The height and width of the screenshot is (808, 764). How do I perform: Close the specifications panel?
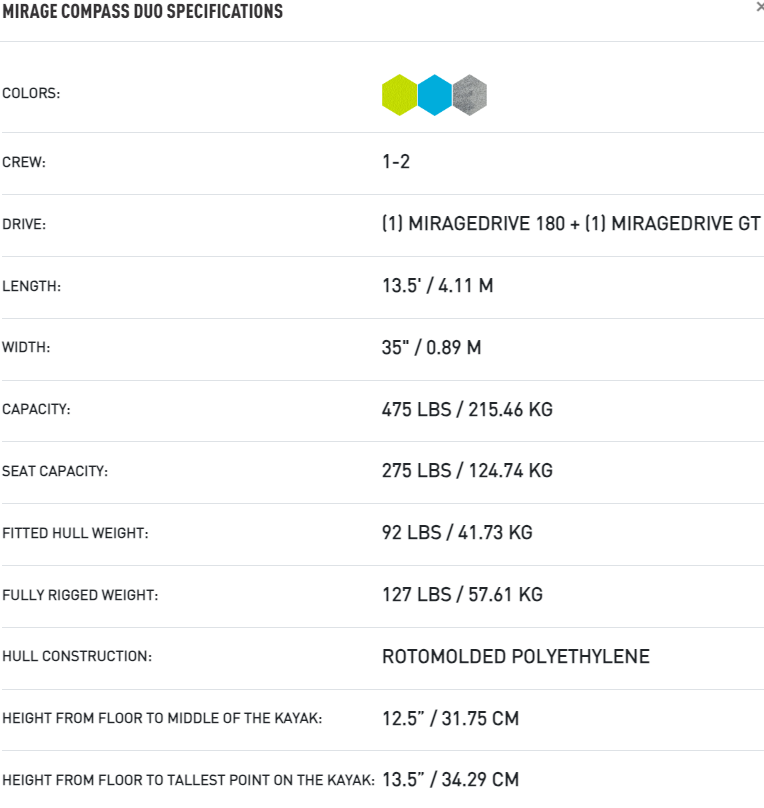pos(760,7)
